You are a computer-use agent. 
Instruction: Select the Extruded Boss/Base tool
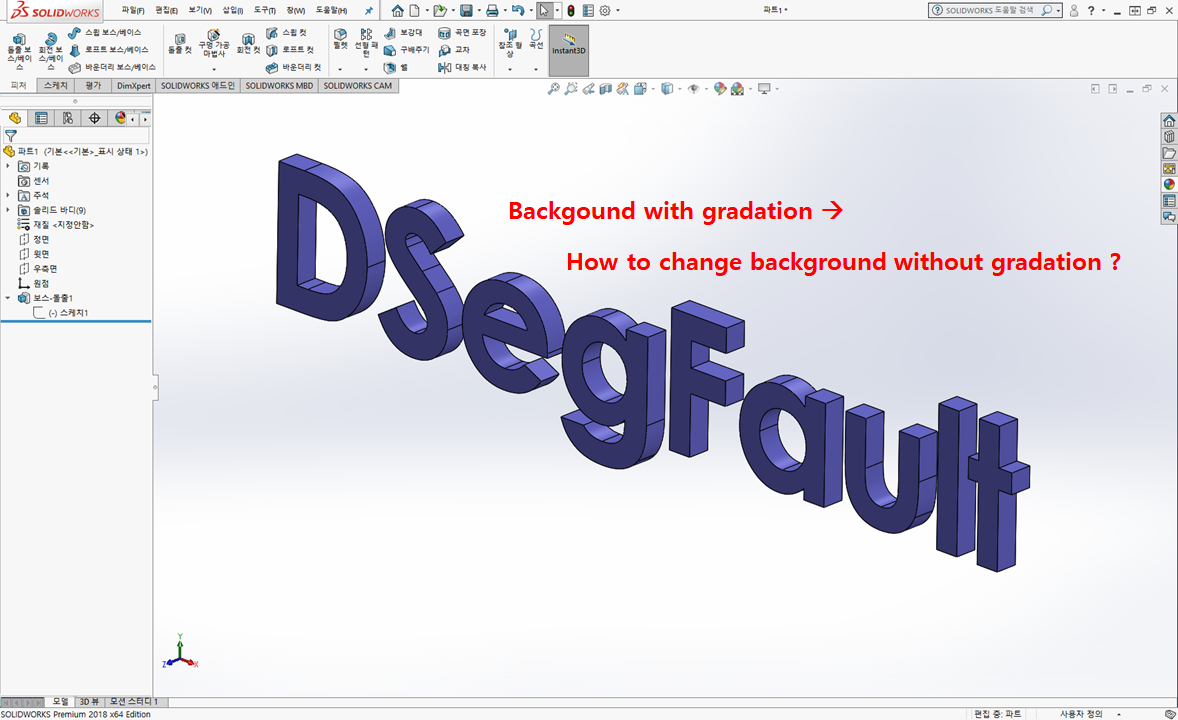point(19,51)
